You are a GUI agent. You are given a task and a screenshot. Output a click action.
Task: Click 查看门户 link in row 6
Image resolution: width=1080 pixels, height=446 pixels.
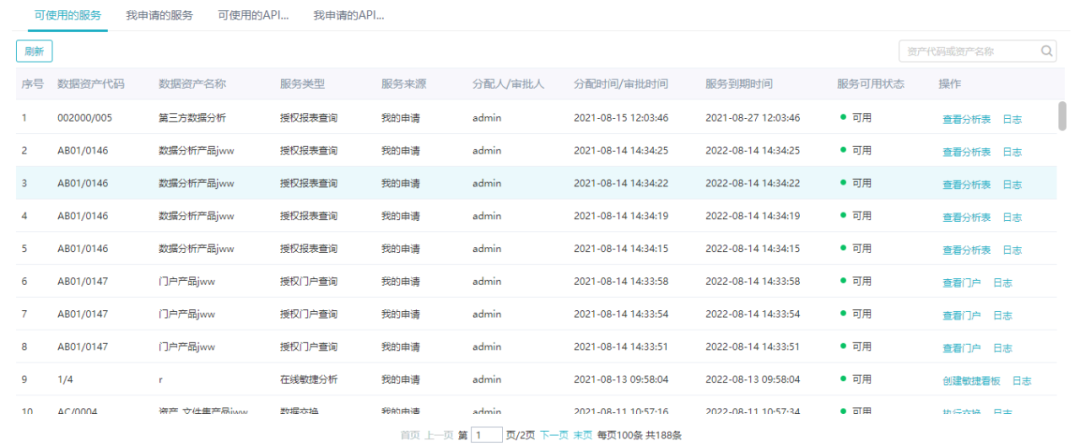tap(961, 283)
